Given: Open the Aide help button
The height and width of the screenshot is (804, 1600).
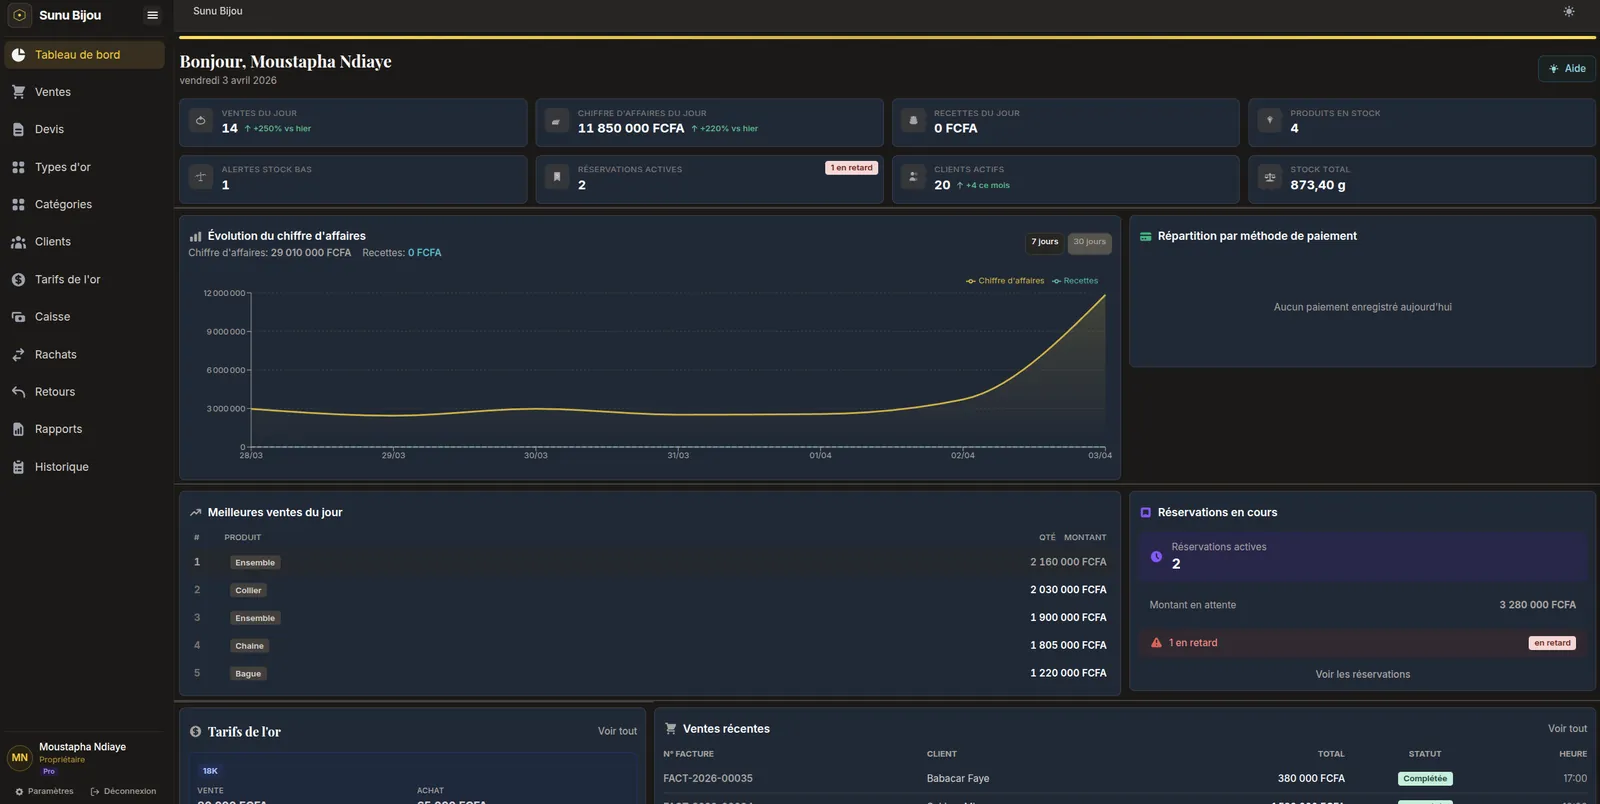Looking at the screenshot, I should pos(1567,69).
